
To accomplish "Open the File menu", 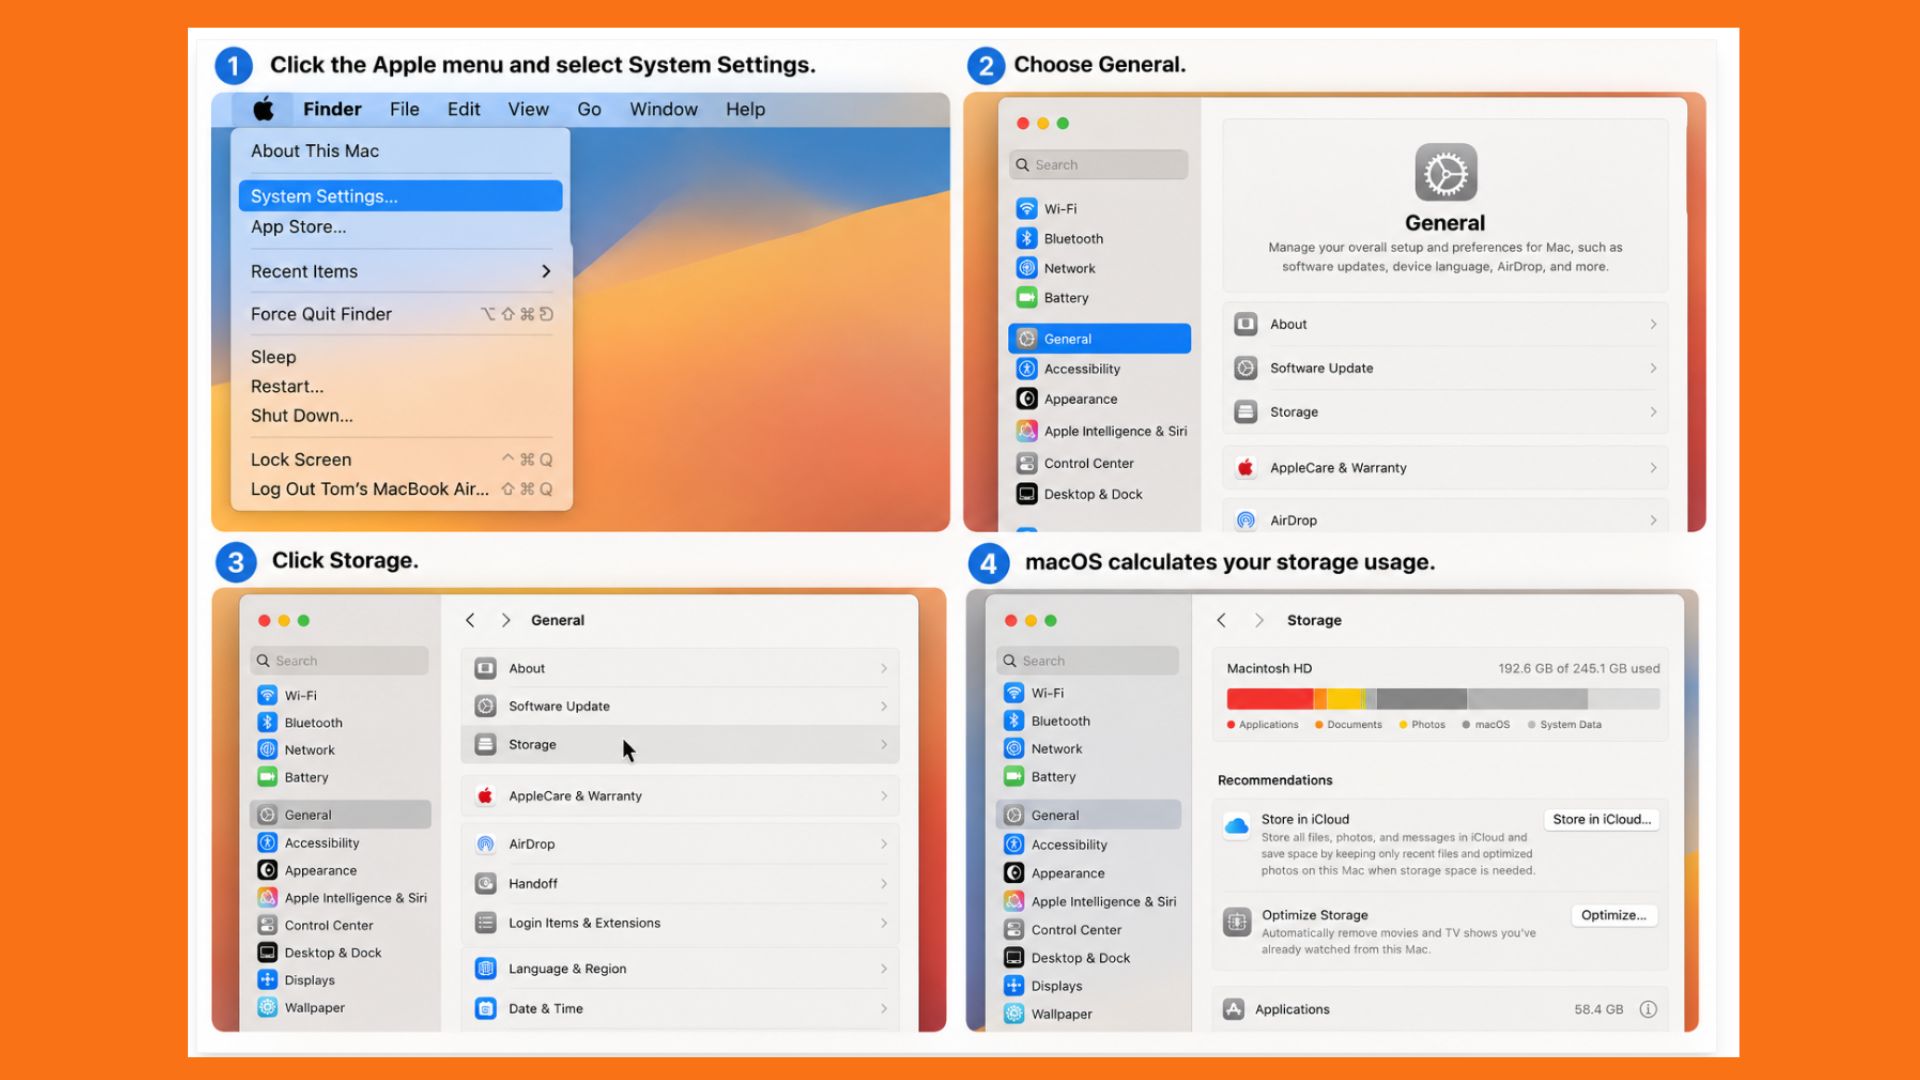I will click(404, 109).
